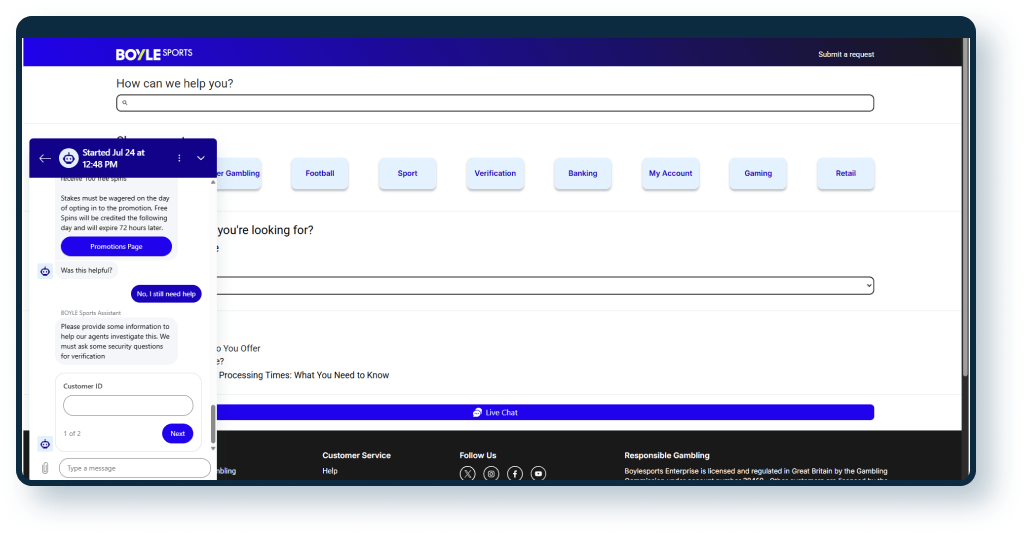Click the Promotions Page button

116,246
